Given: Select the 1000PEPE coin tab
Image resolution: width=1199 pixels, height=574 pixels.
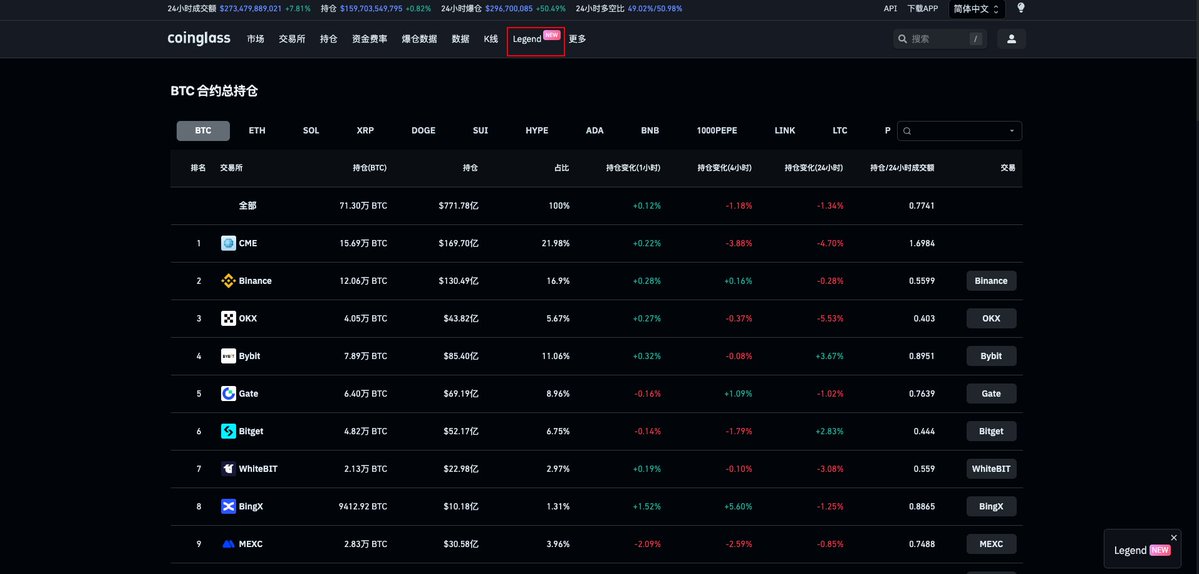Looking at the screenshot, I should 717,131.
